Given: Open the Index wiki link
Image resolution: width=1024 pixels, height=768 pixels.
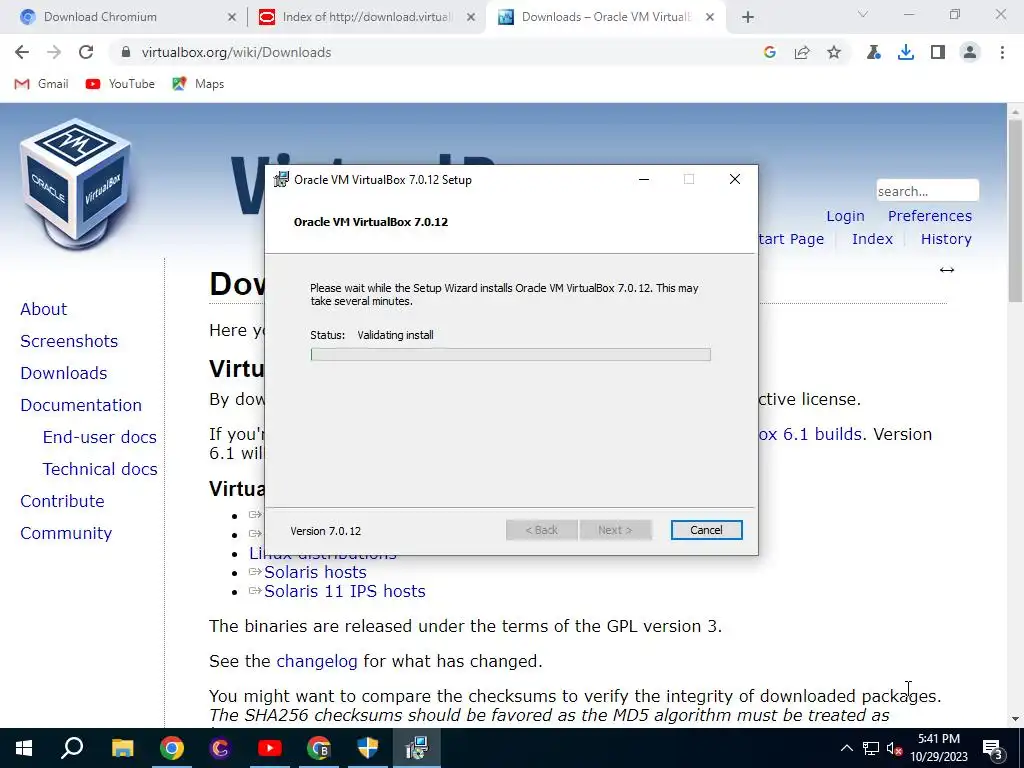Looking at the screenshot, I should click(872, 239).
